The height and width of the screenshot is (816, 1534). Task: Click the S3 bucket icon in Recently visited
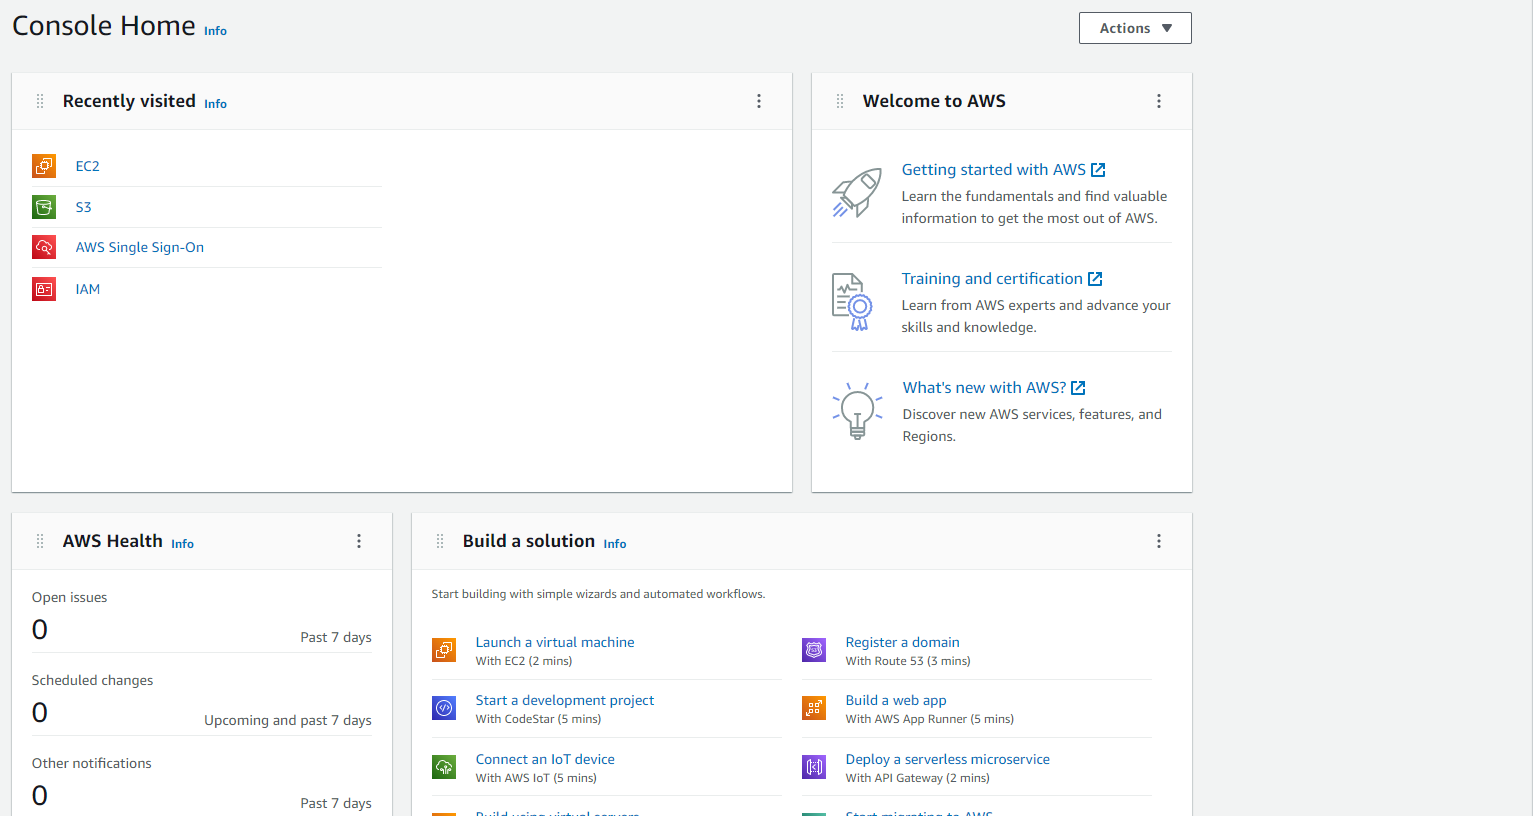tap(44, 207)
